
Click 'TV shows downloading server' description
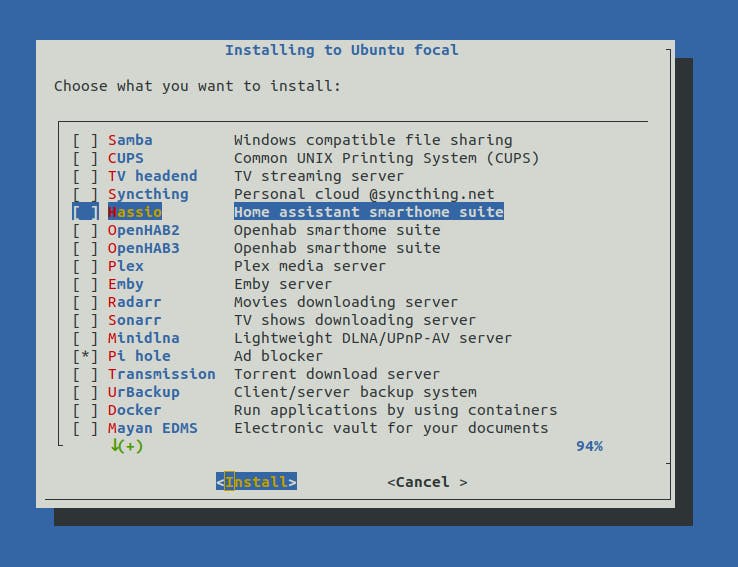coord(355,320)
